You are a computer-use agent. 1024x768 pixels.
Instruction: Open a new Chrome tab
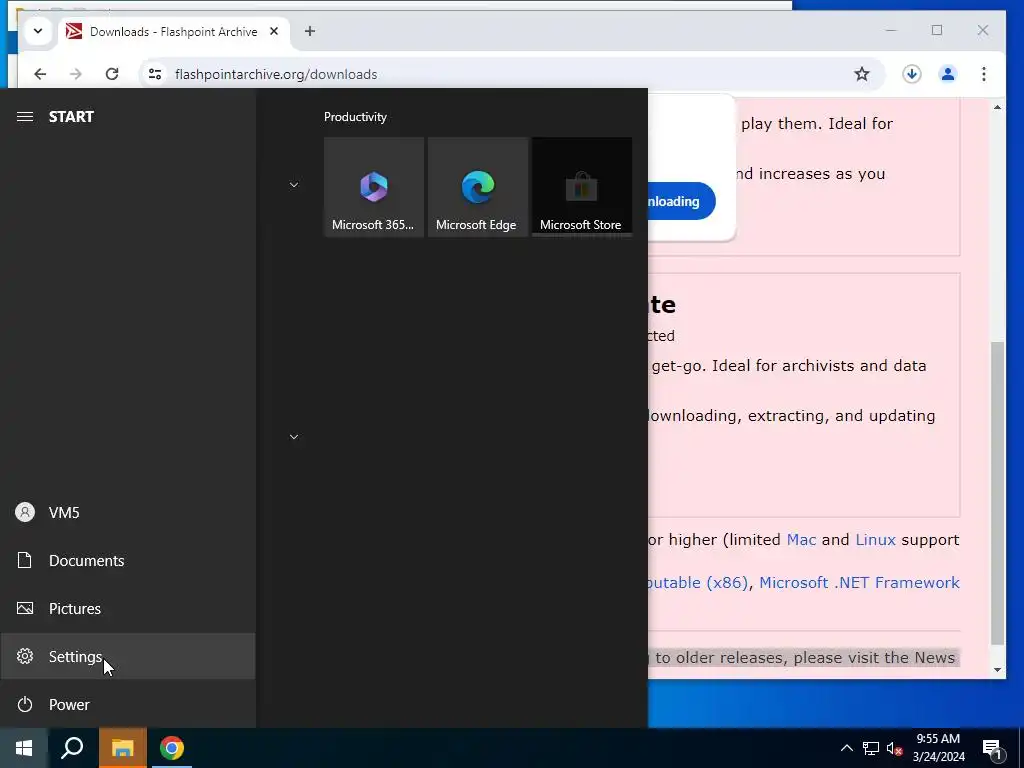[310, 31]
